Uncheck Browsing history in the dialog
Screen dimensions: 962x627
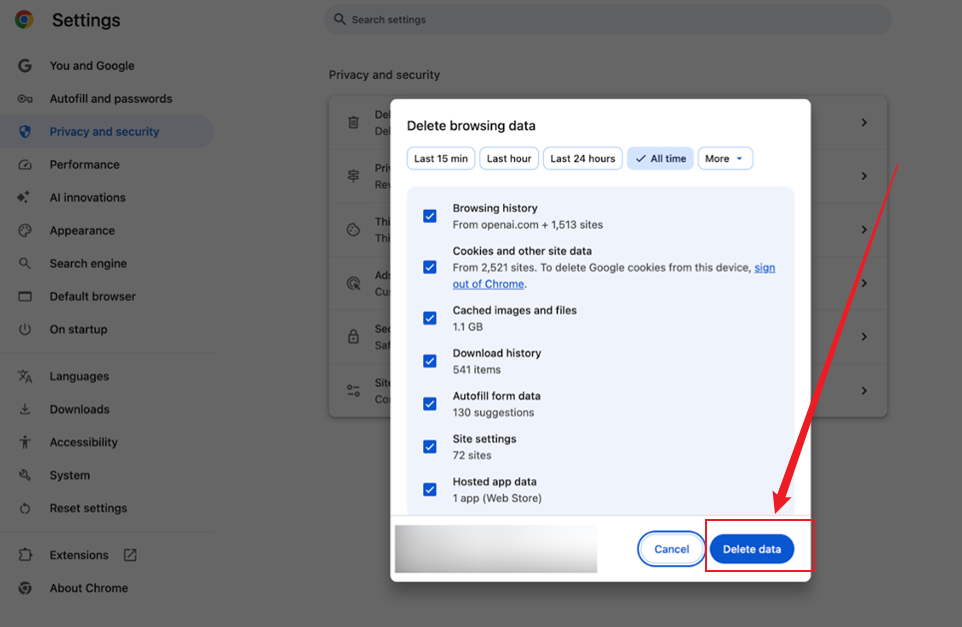click(x=430, y=215)
